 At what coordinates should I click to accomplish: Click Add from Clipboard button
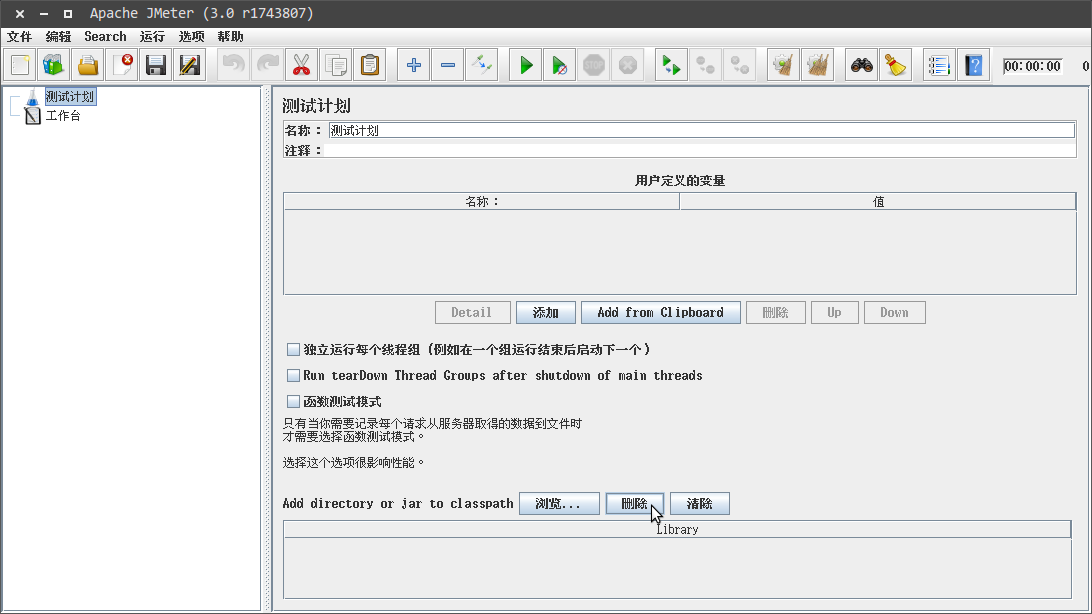tap(660, 313)
